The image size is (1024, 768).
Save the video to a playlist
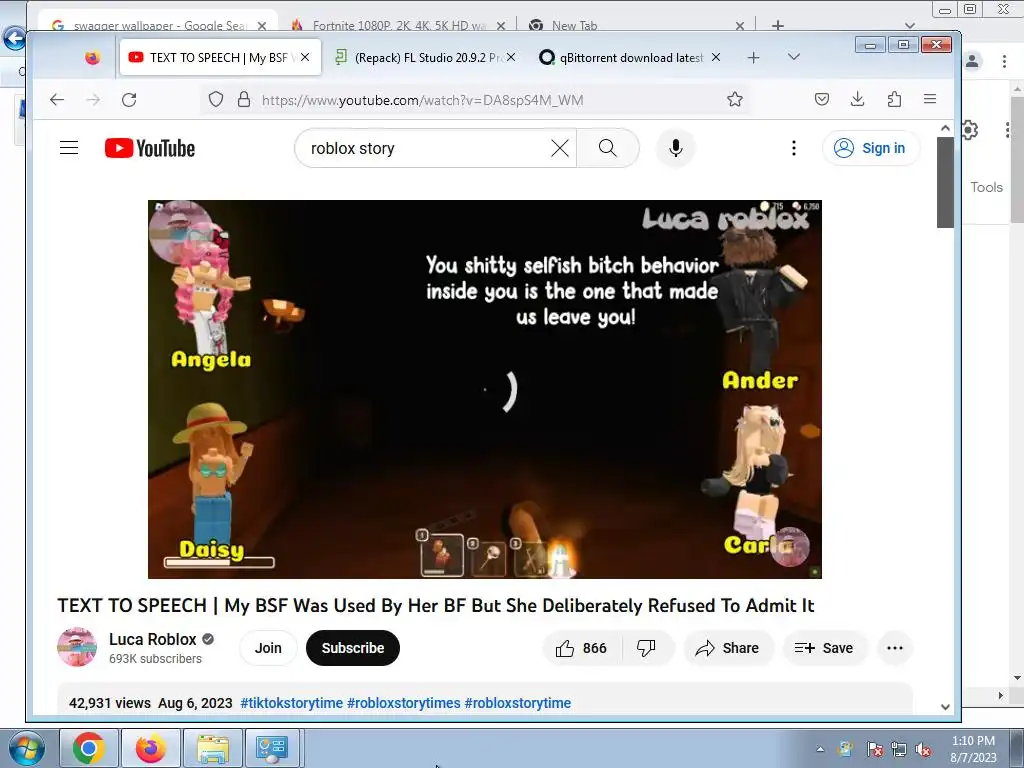824,648
